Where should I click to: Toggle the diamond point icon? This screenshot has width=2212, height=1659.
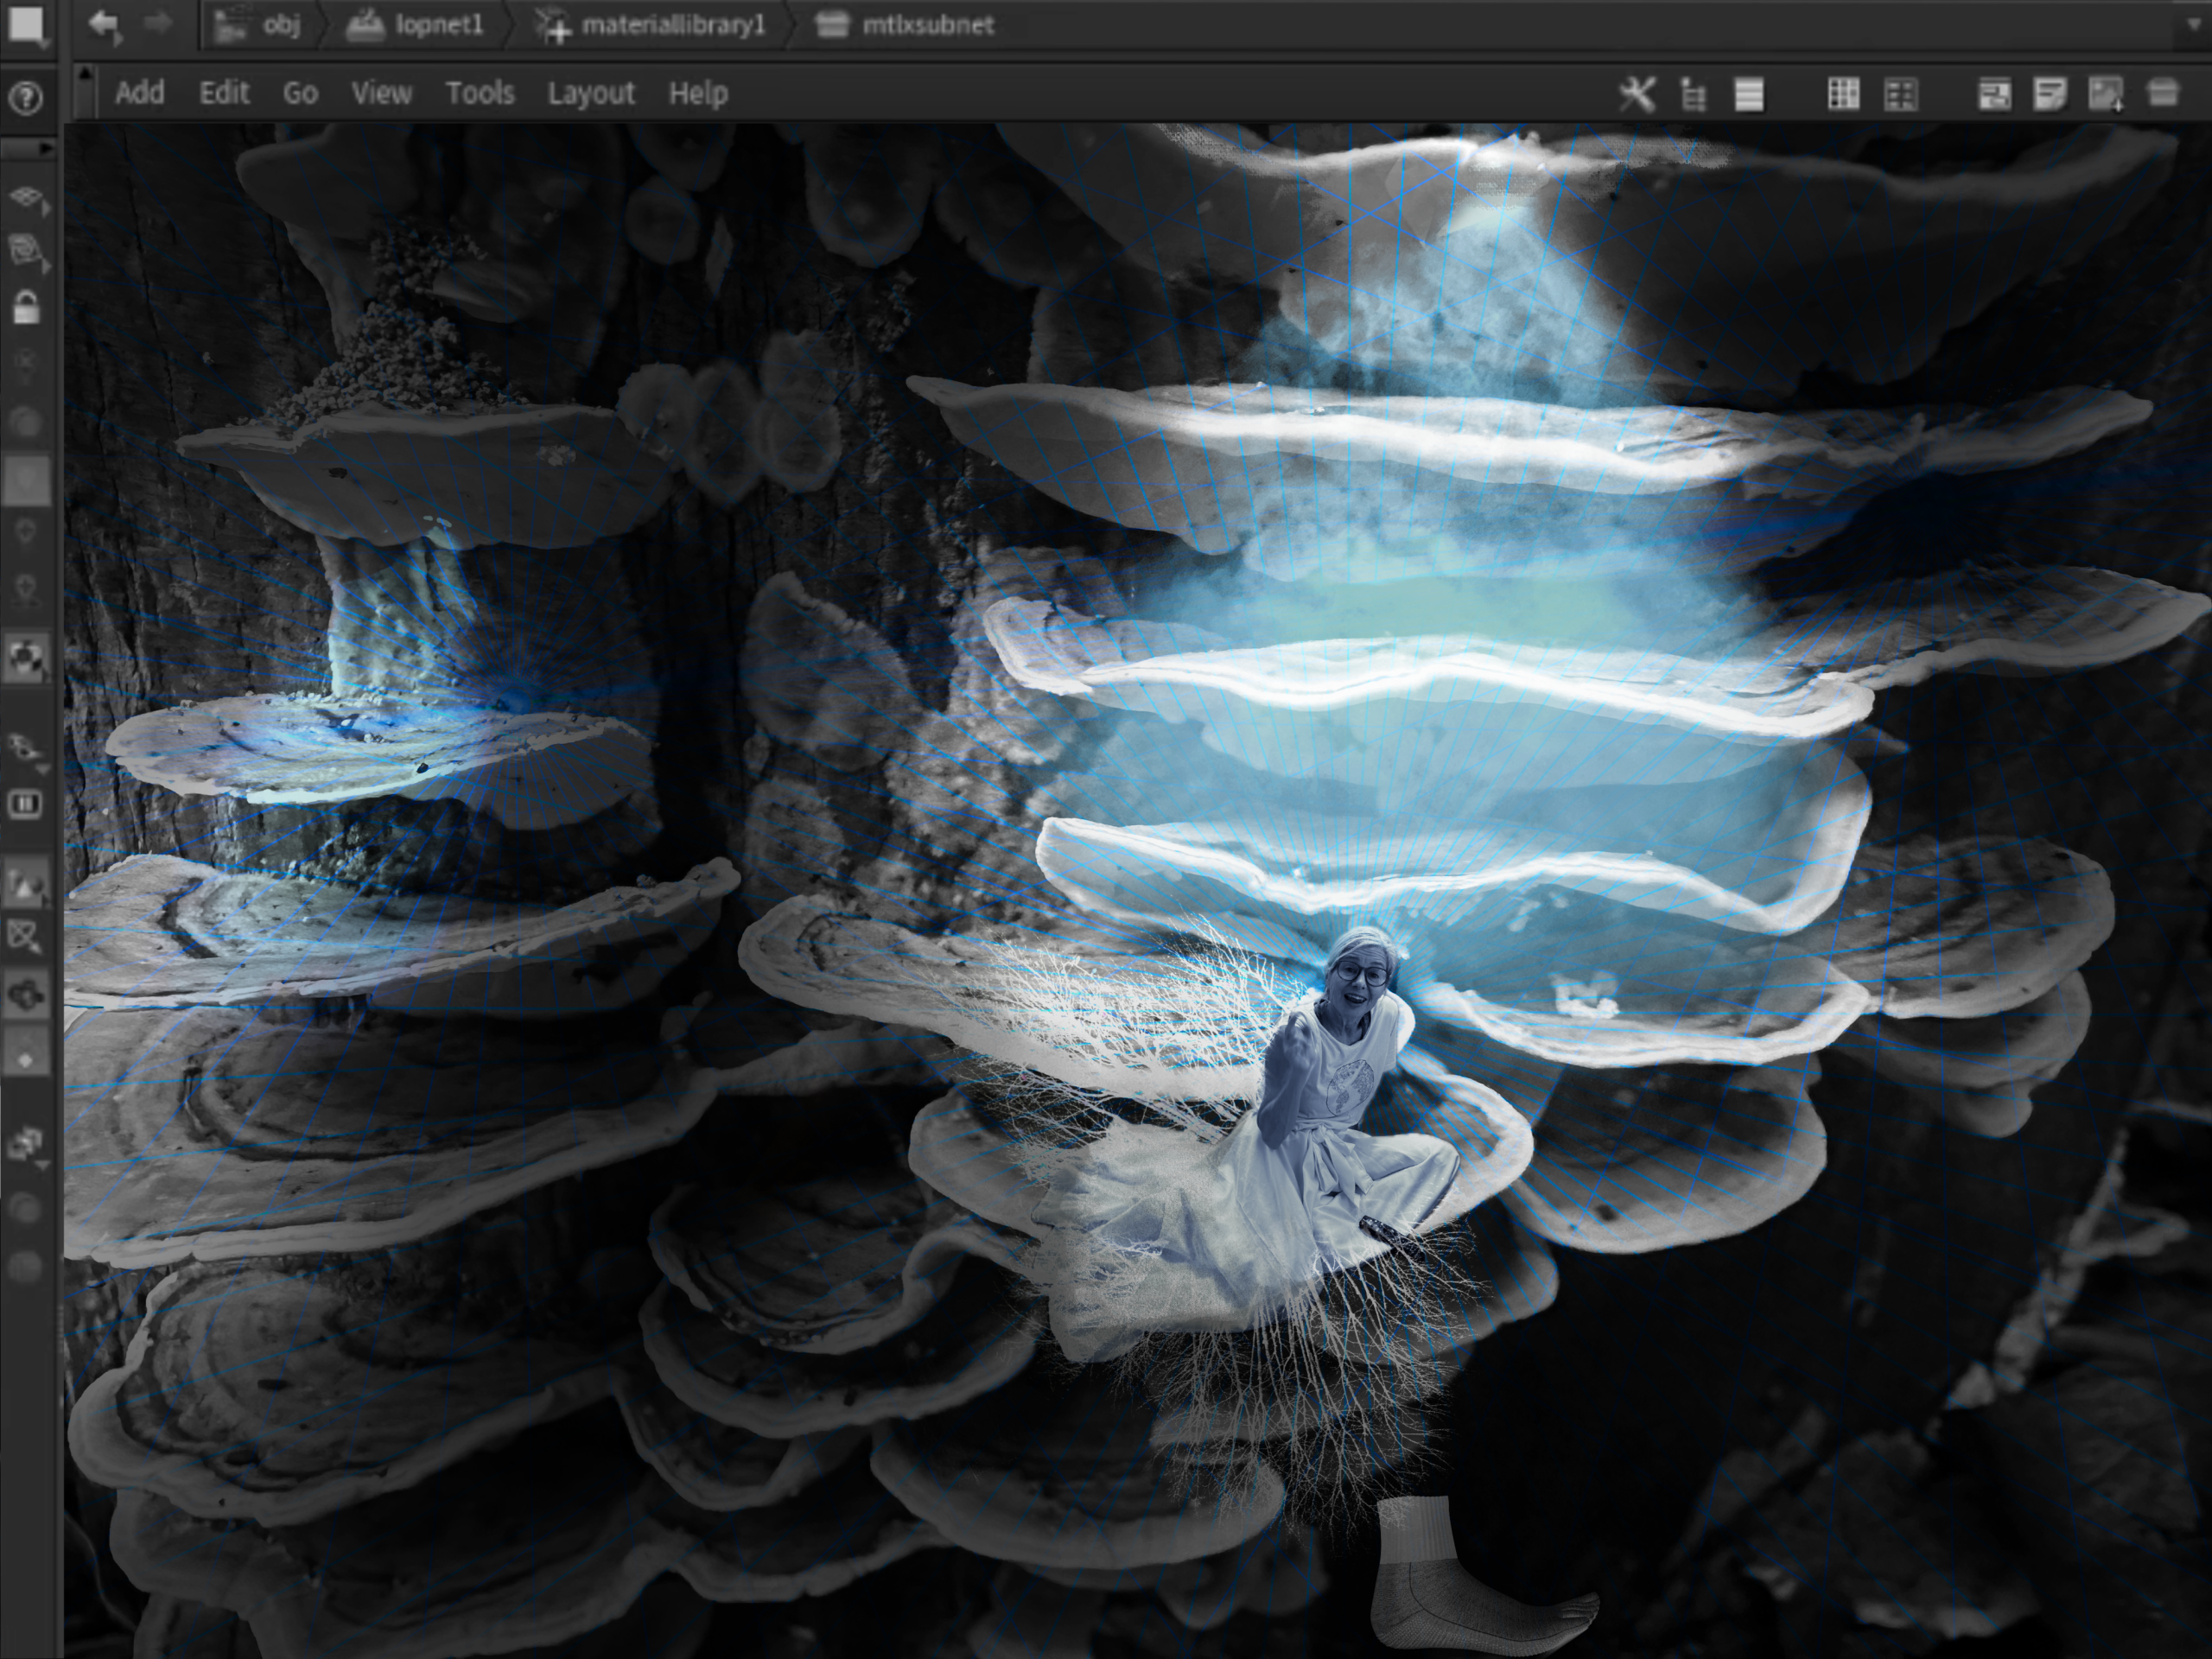26,1051
